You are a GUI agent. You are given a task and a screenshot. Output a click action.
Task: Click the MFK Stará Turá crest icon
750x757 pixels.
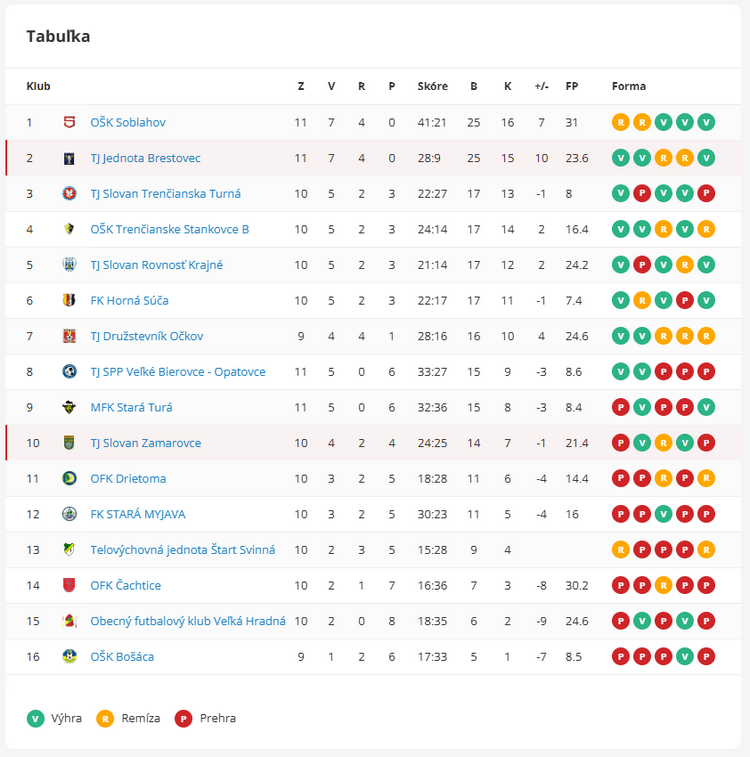[x=69, y=407]
